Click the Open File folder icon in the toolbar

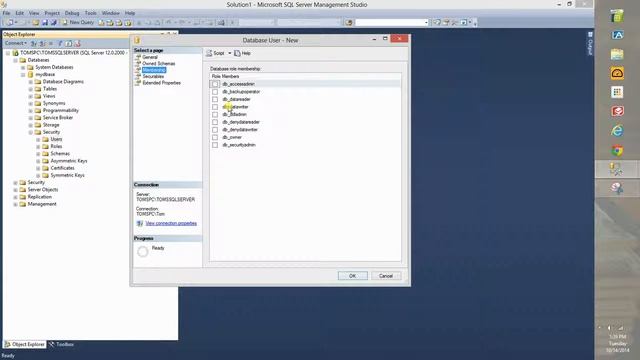(x=36, y=22)
